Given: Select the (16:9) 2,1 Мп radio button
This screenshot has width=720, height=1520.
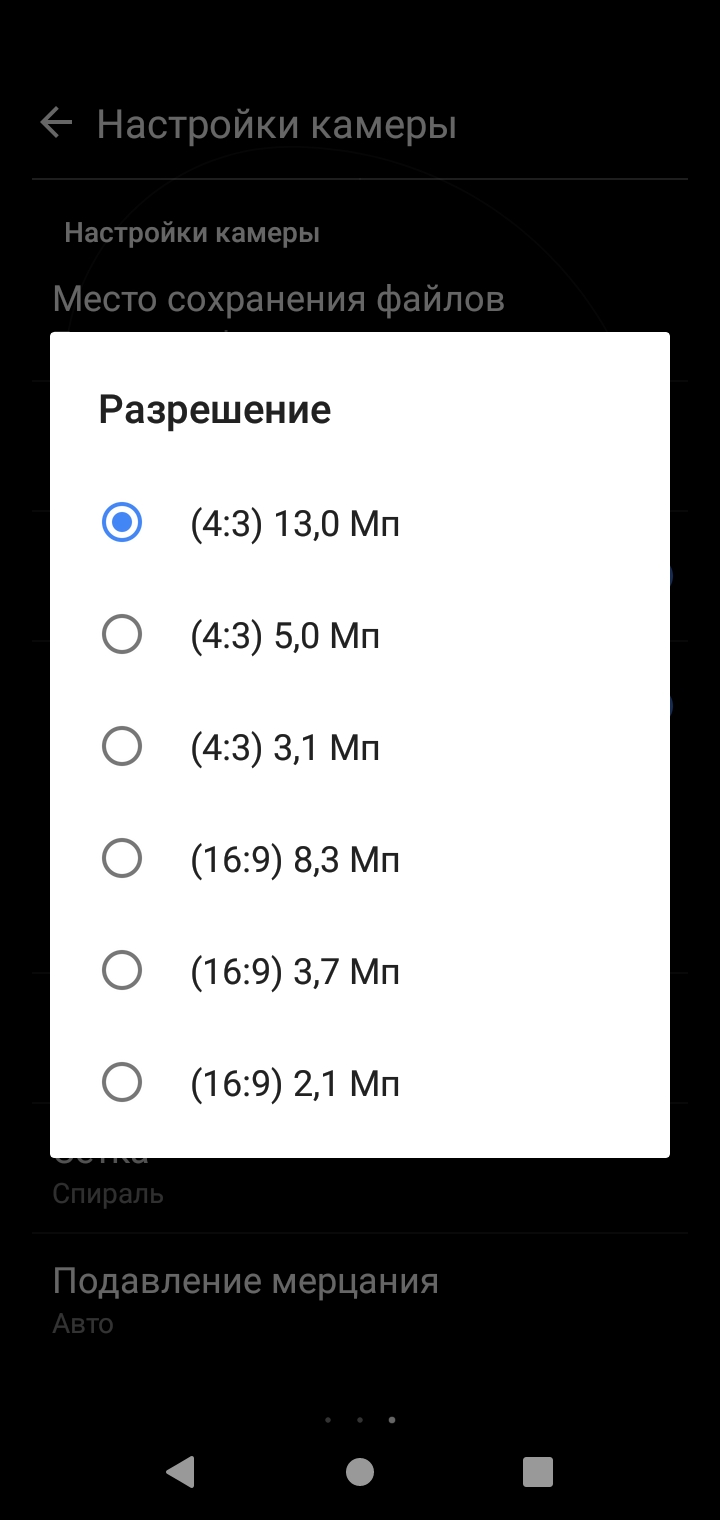Looking at the screenshot, I should click(x=122, y=1082).
